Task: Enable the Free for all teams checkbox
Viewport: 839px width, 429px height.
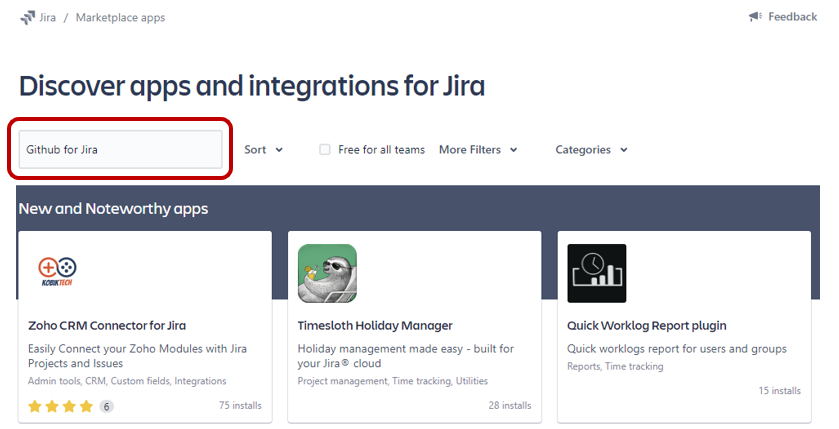Action: 325,149
